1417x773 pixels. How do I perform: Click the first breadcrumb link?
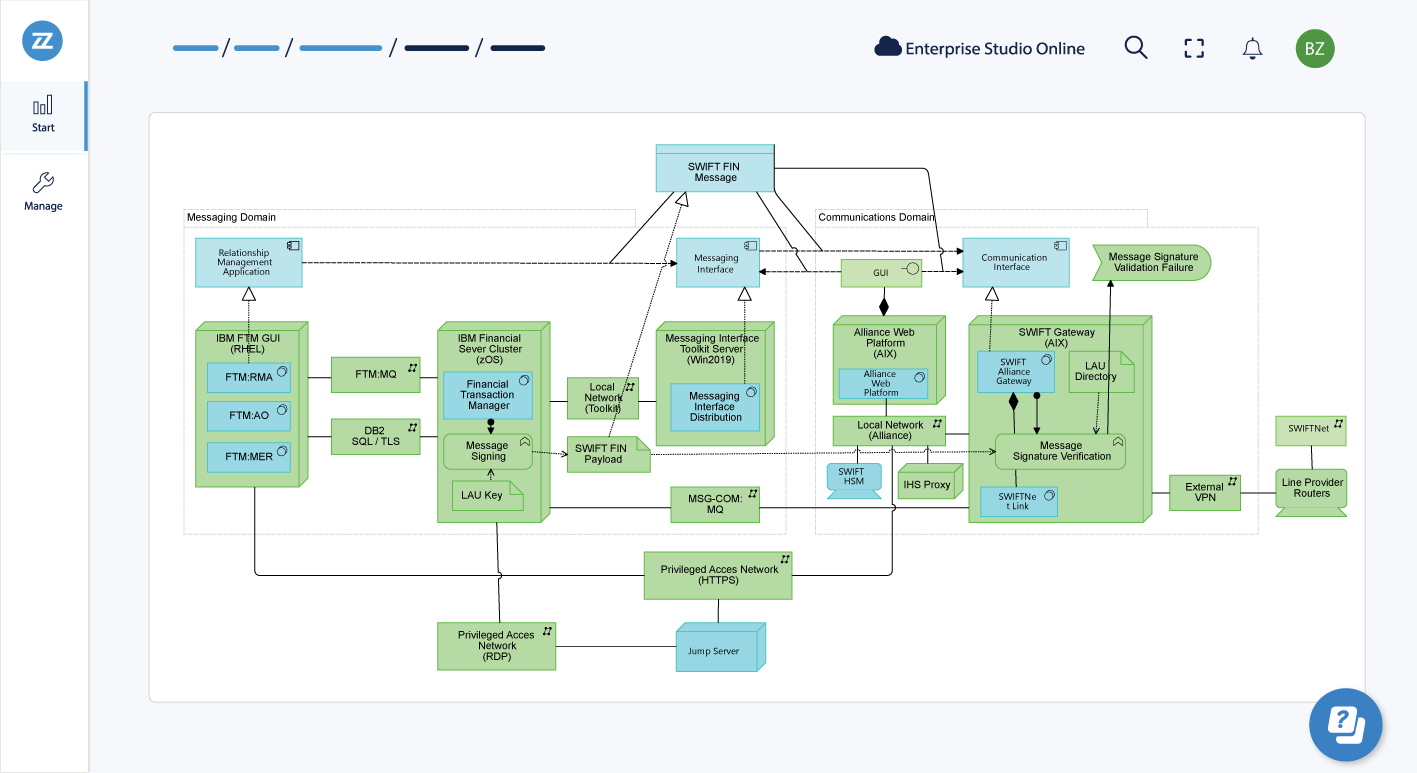click(195, 48)
